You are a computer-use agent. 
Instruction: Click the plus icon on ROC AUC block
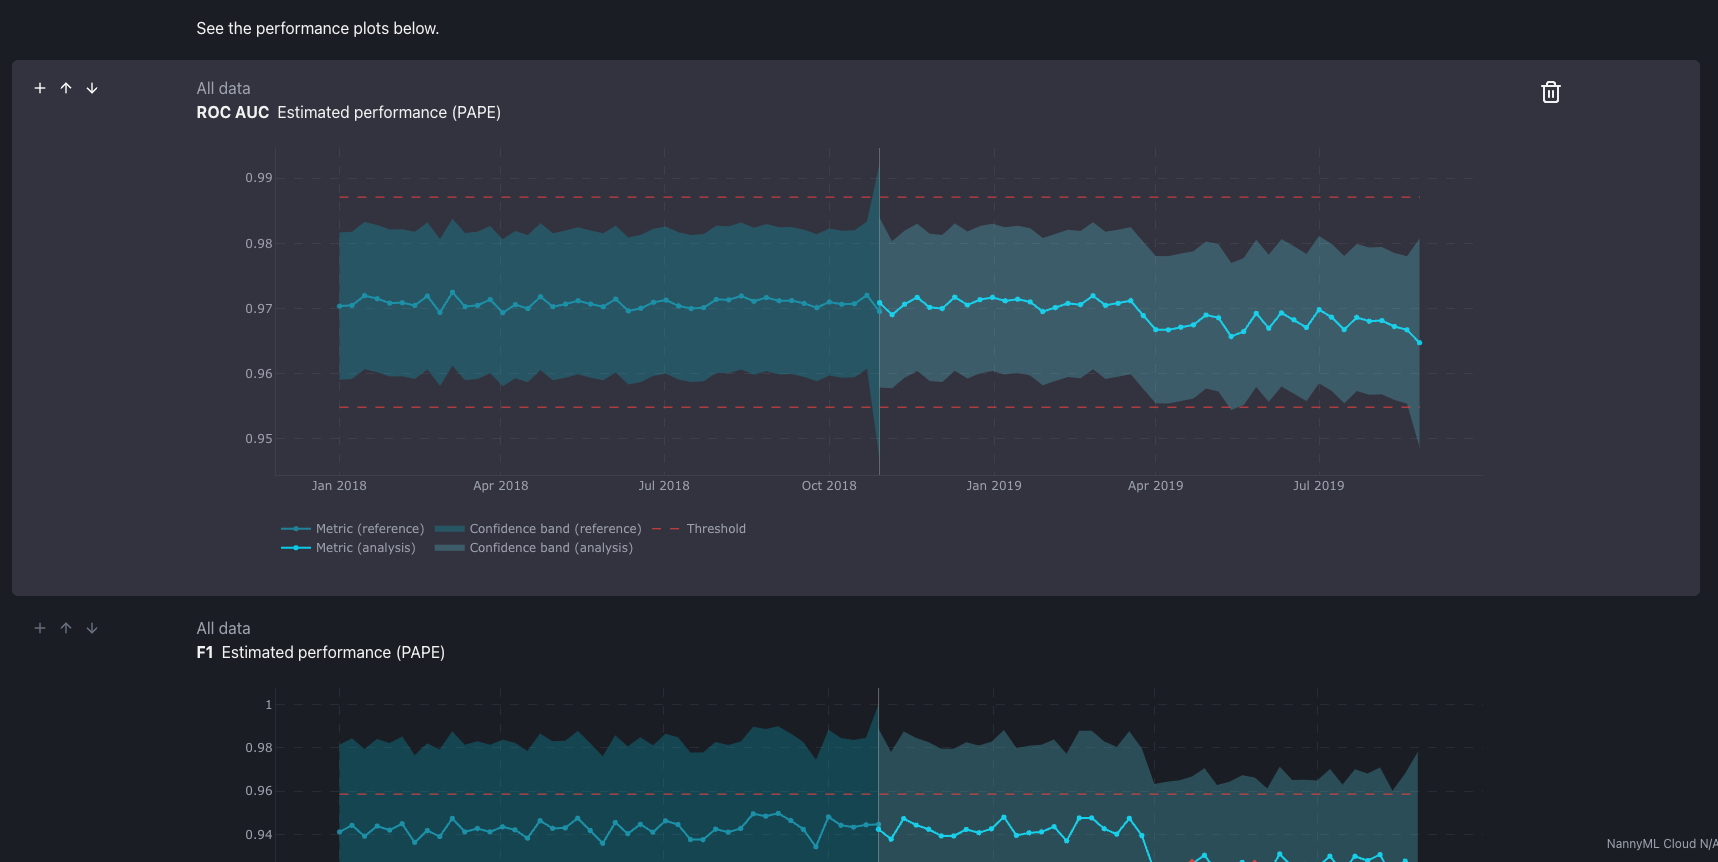[40, 88]
